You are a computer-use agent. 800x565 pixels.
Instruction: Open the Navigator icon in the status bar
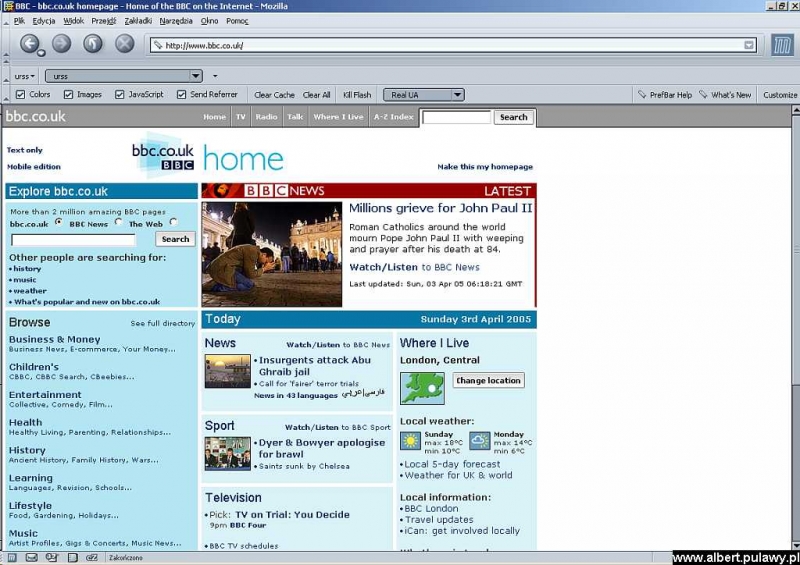click(12, 557)
